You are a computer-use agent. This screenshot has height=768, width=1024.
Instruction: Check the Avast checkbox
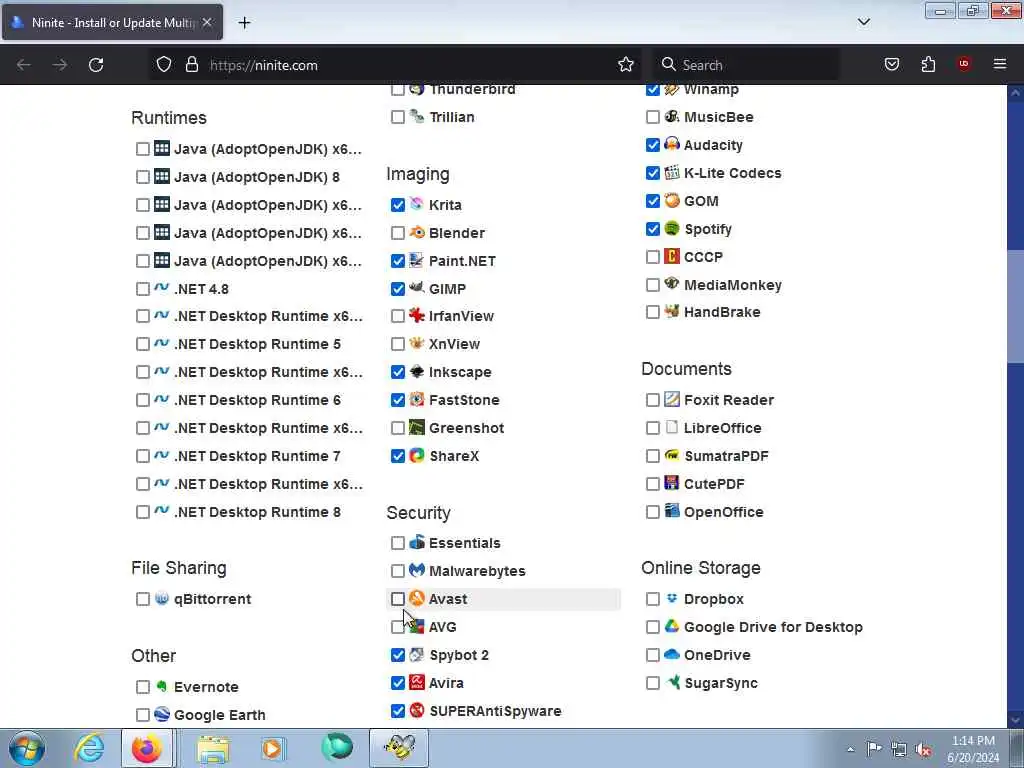[398, 599]
